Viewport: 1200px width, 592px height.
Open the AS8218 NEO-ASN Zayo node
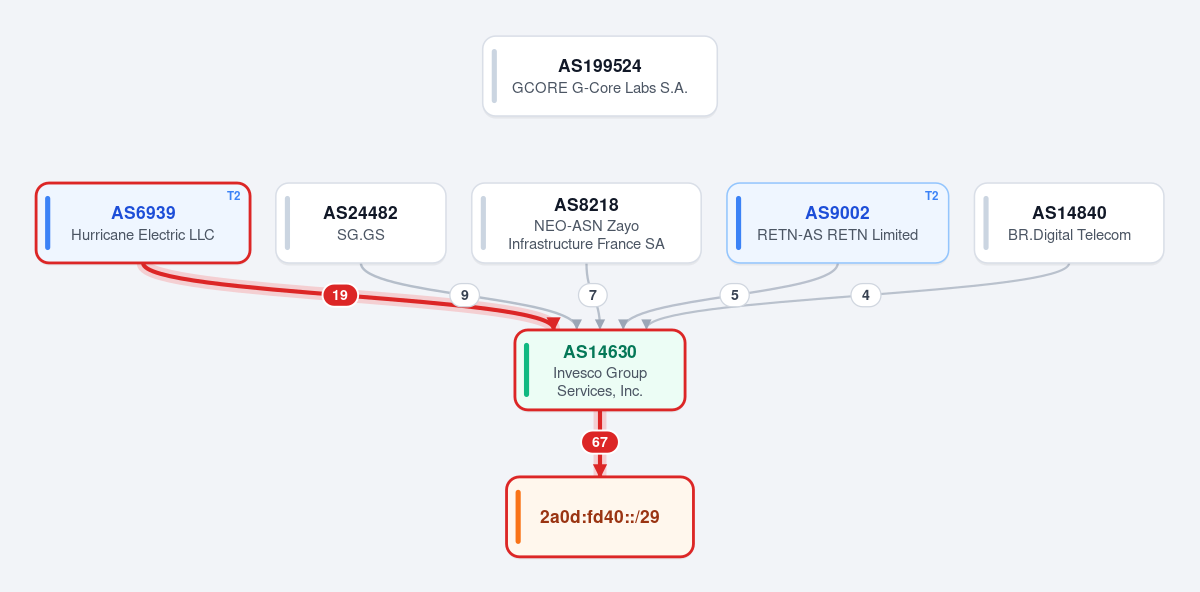586,223
